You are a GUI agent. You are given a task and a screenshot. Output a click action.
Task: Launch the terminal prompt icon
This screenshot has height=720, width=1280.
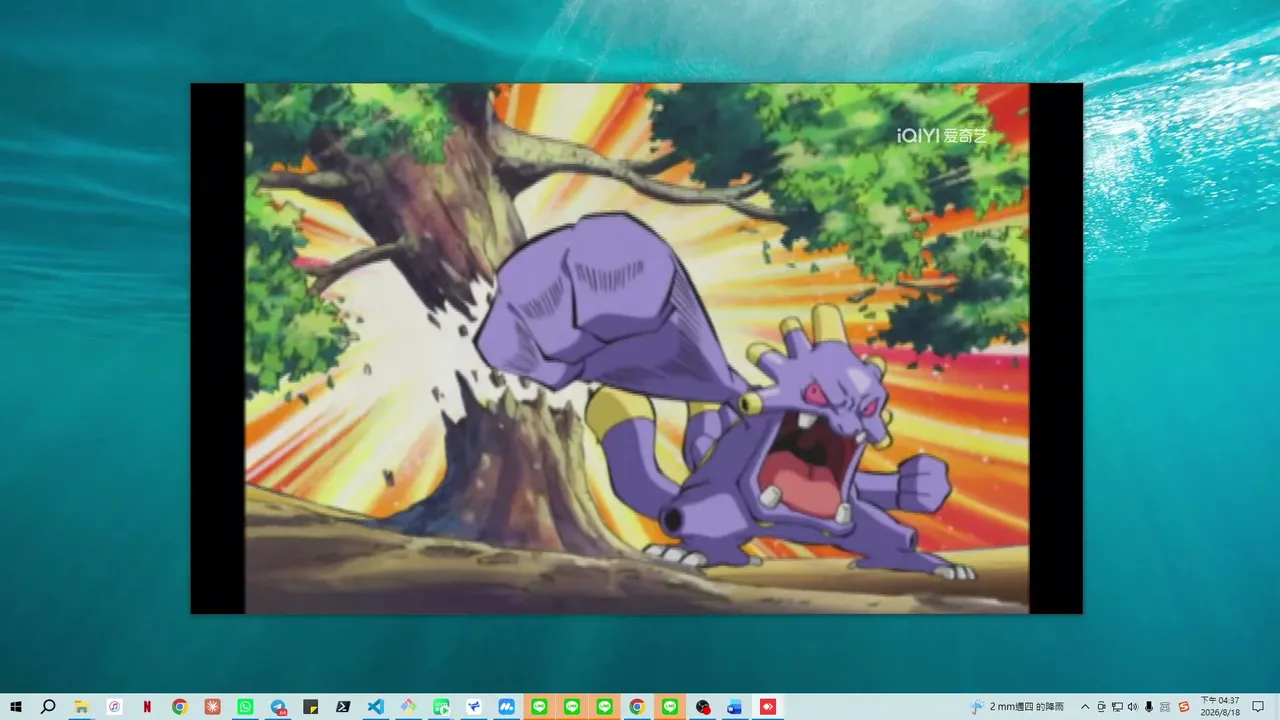pos(343,706)
